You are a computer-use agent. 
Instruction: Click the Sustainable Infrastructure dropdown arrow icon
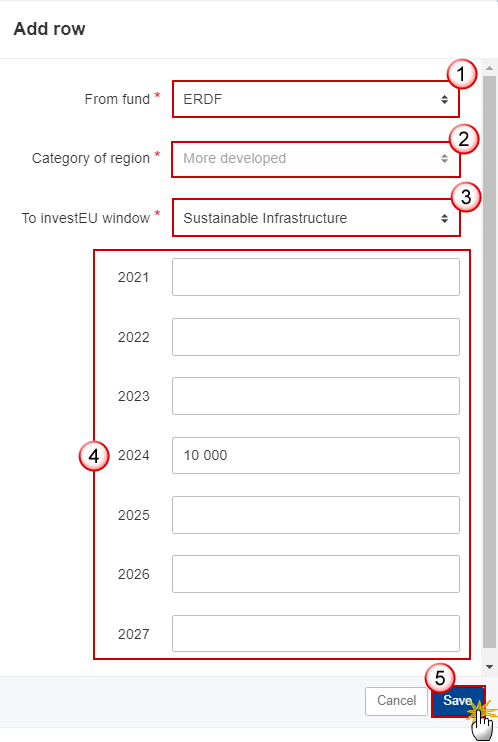444,218
